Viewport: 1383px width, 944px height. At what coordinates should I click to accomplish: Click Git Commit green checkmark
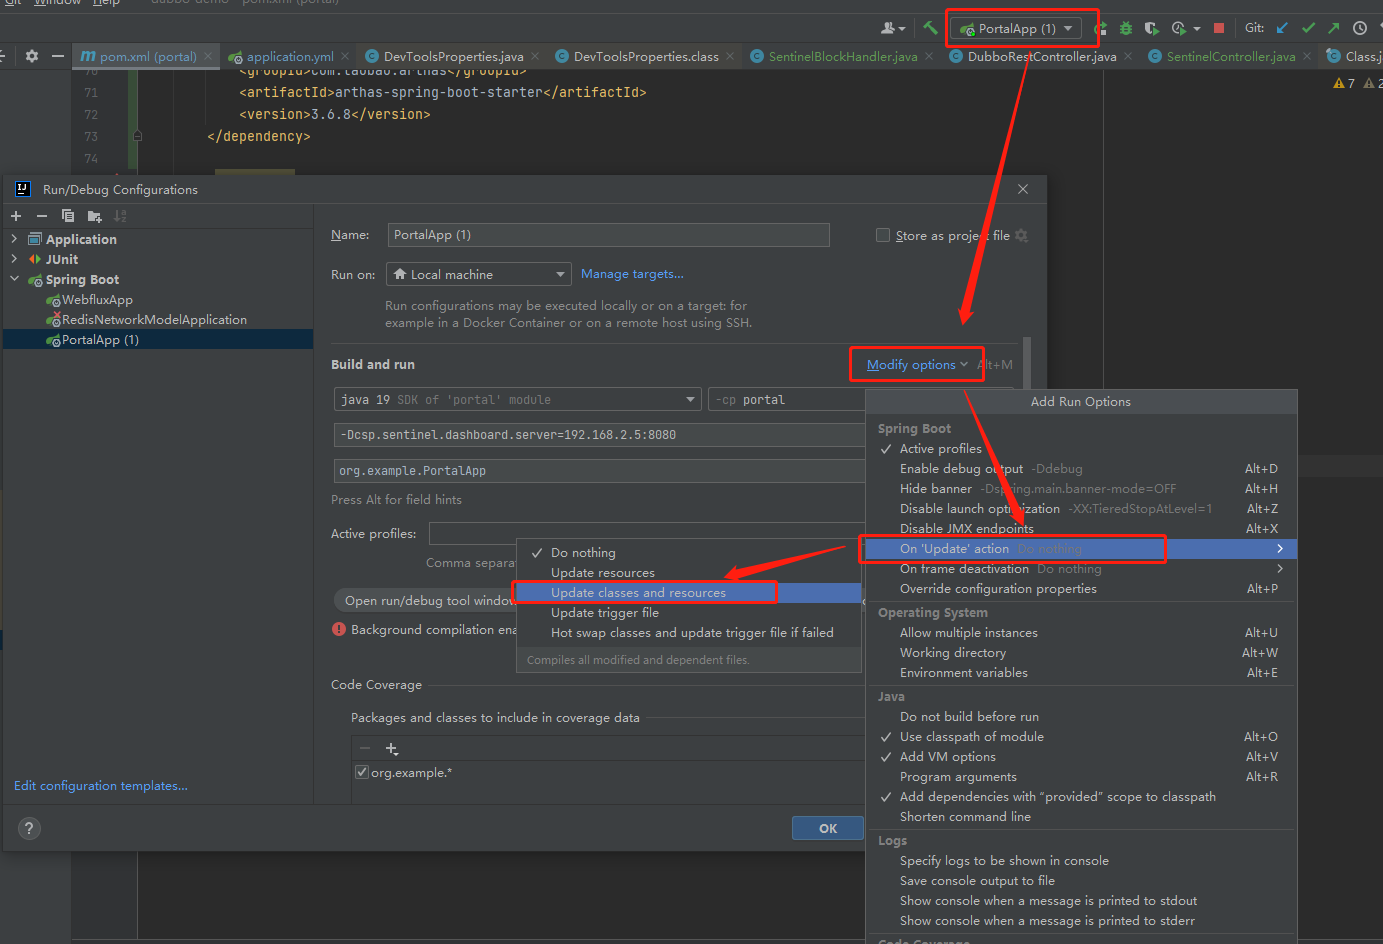click(1308, 28)
